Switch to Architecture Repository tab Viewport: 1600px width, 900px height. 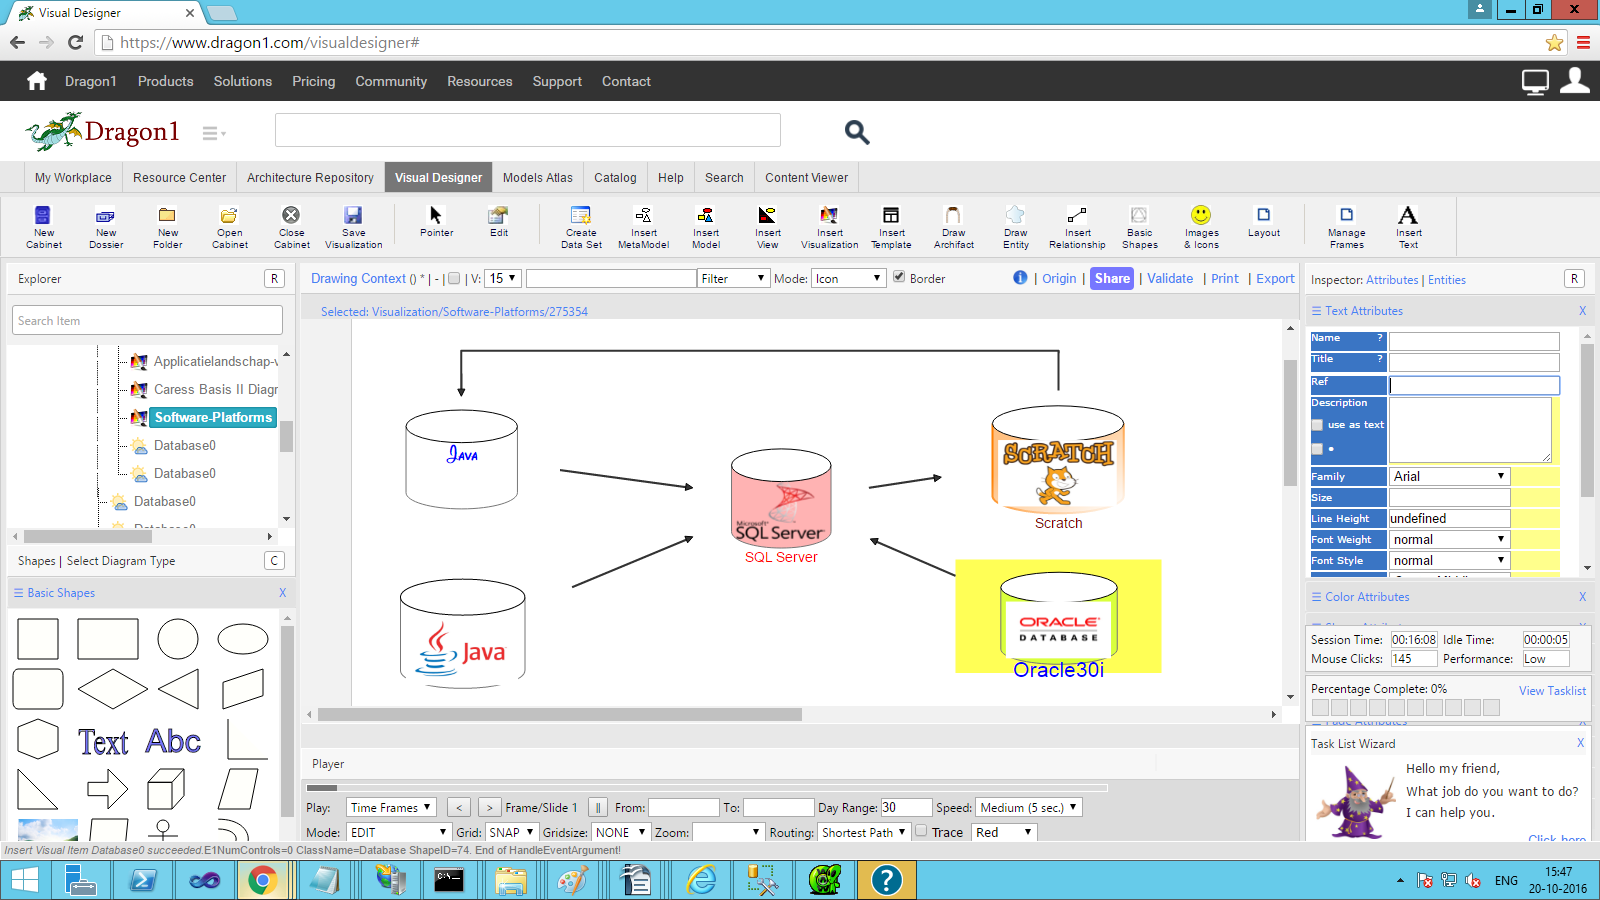[310, 177]
